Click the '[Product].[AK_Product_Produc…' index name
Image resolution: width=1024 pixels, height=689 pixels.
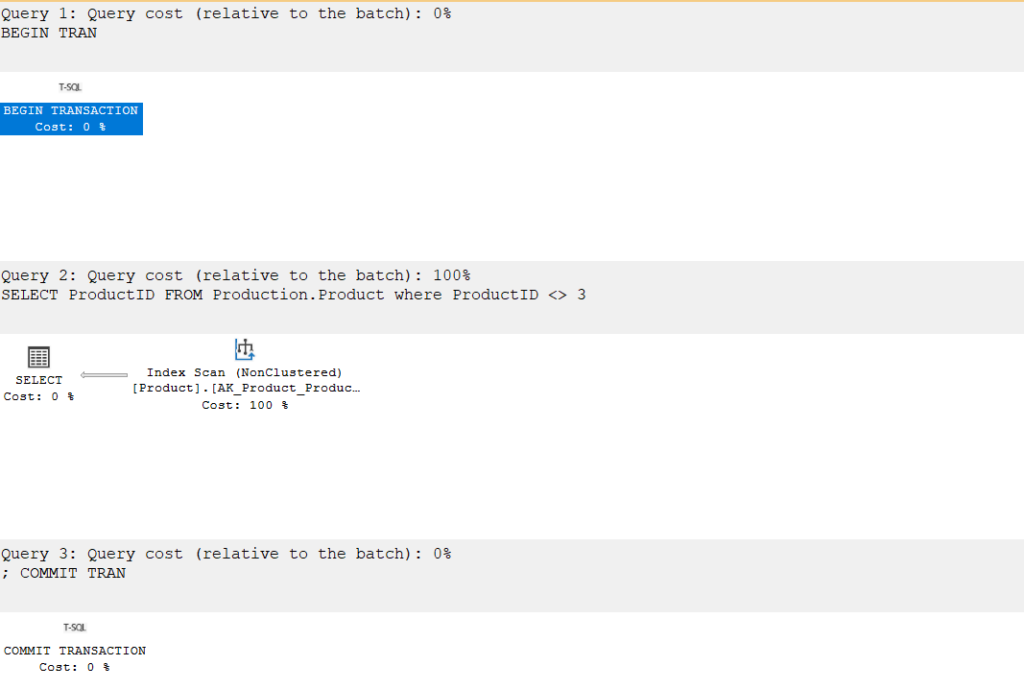[246, 388]
